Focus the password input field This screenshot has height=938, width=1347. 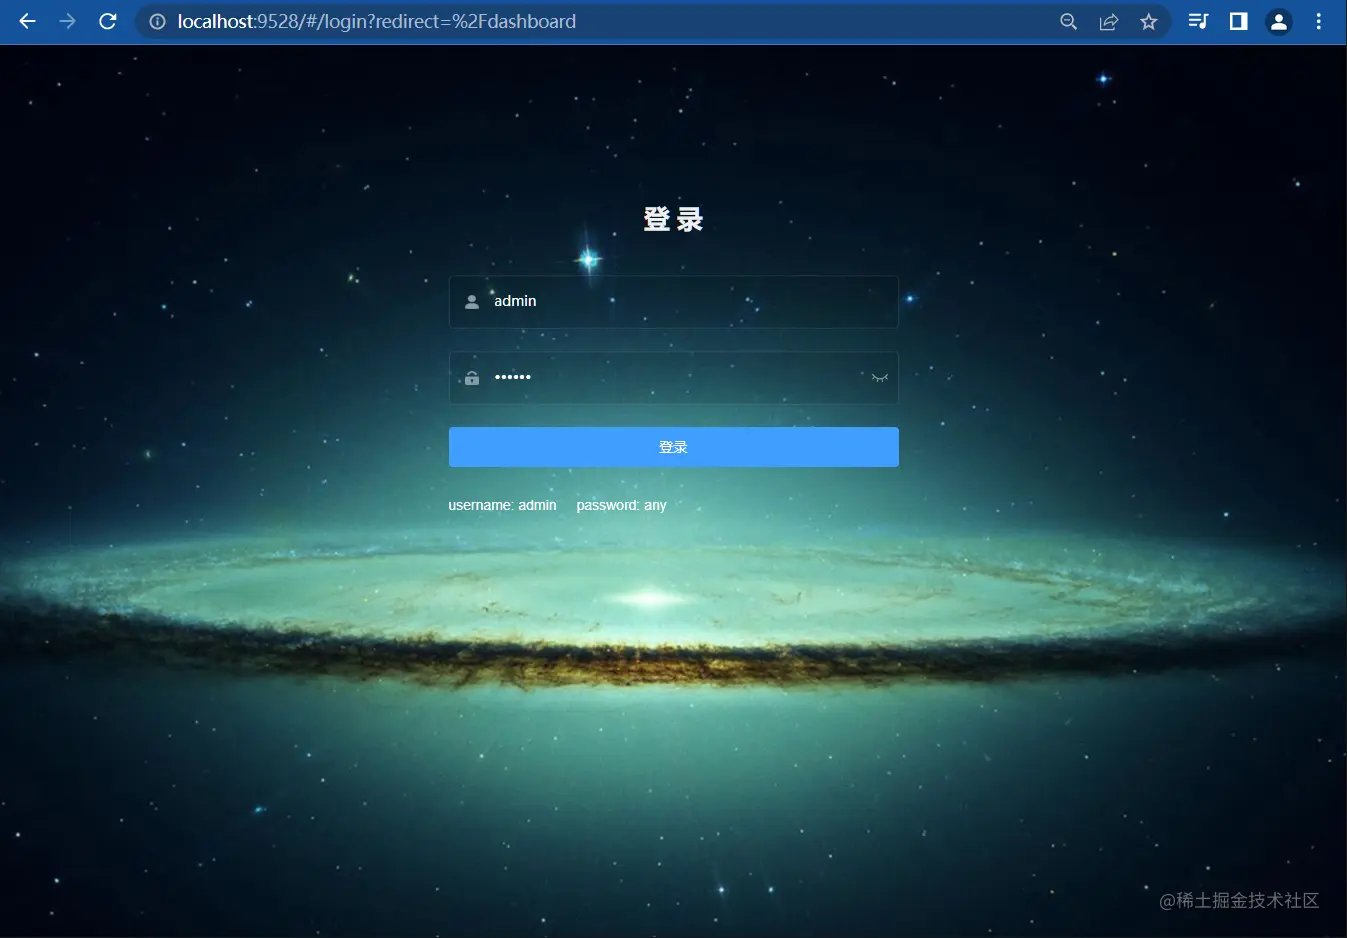pyautogui.click(x=674, y=377)
